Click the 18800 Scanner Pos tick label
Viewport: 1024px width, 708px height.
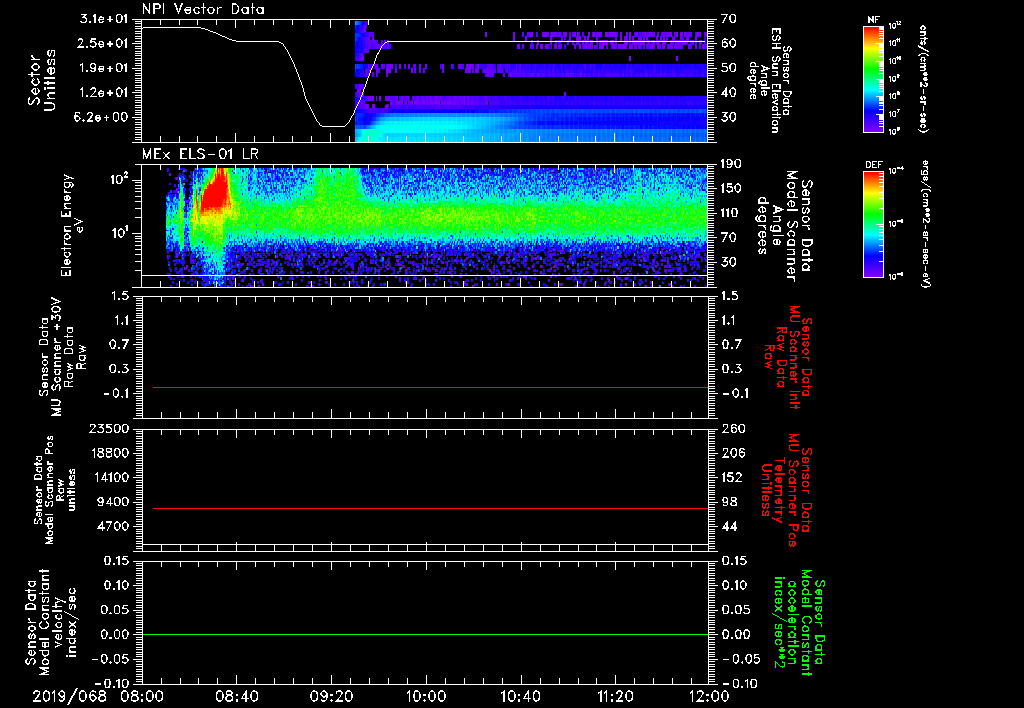pyautogui.click(x=109, y=453)
